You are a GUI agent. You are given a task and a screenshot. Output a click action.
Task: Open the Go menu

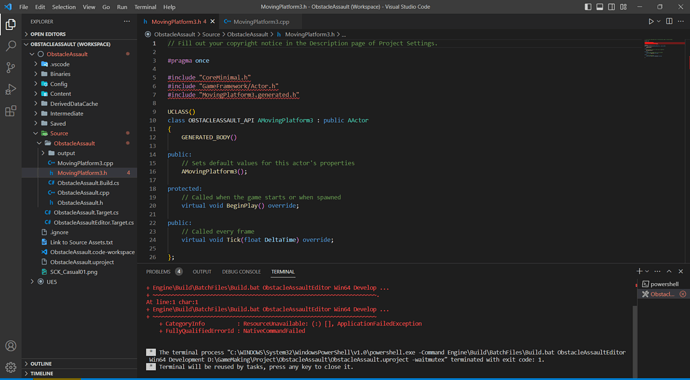click(106, 7)
